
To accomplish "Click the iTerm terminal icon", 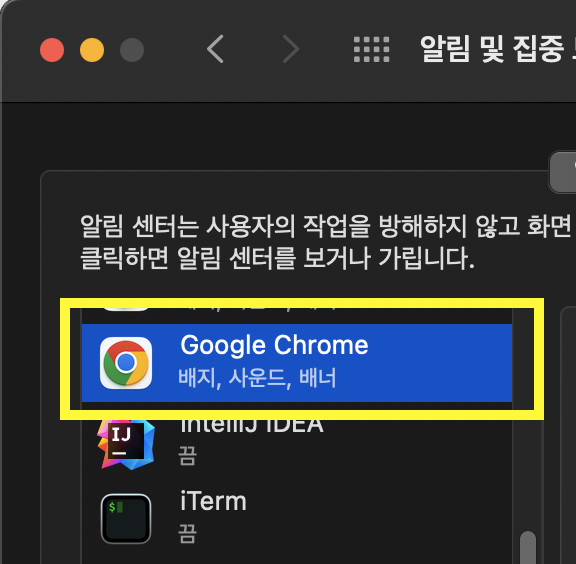I will tap(126, 519).
